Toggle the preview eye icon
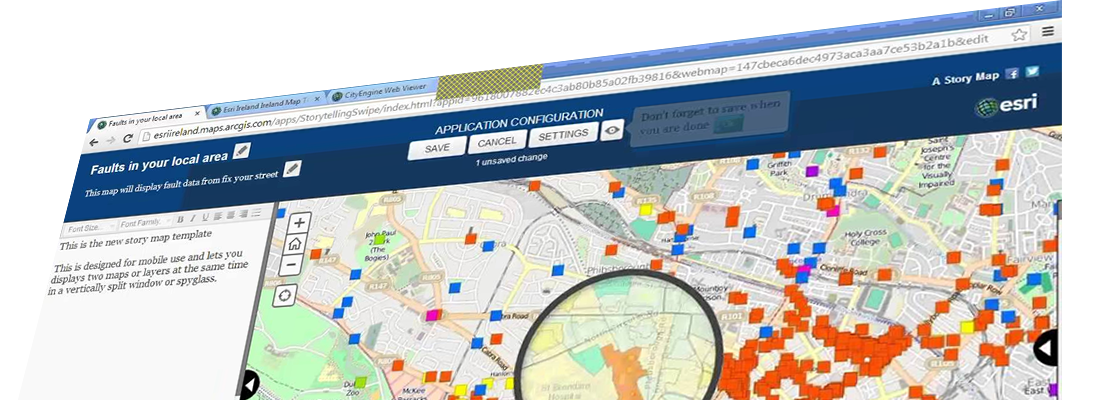 tap(612, 131)
